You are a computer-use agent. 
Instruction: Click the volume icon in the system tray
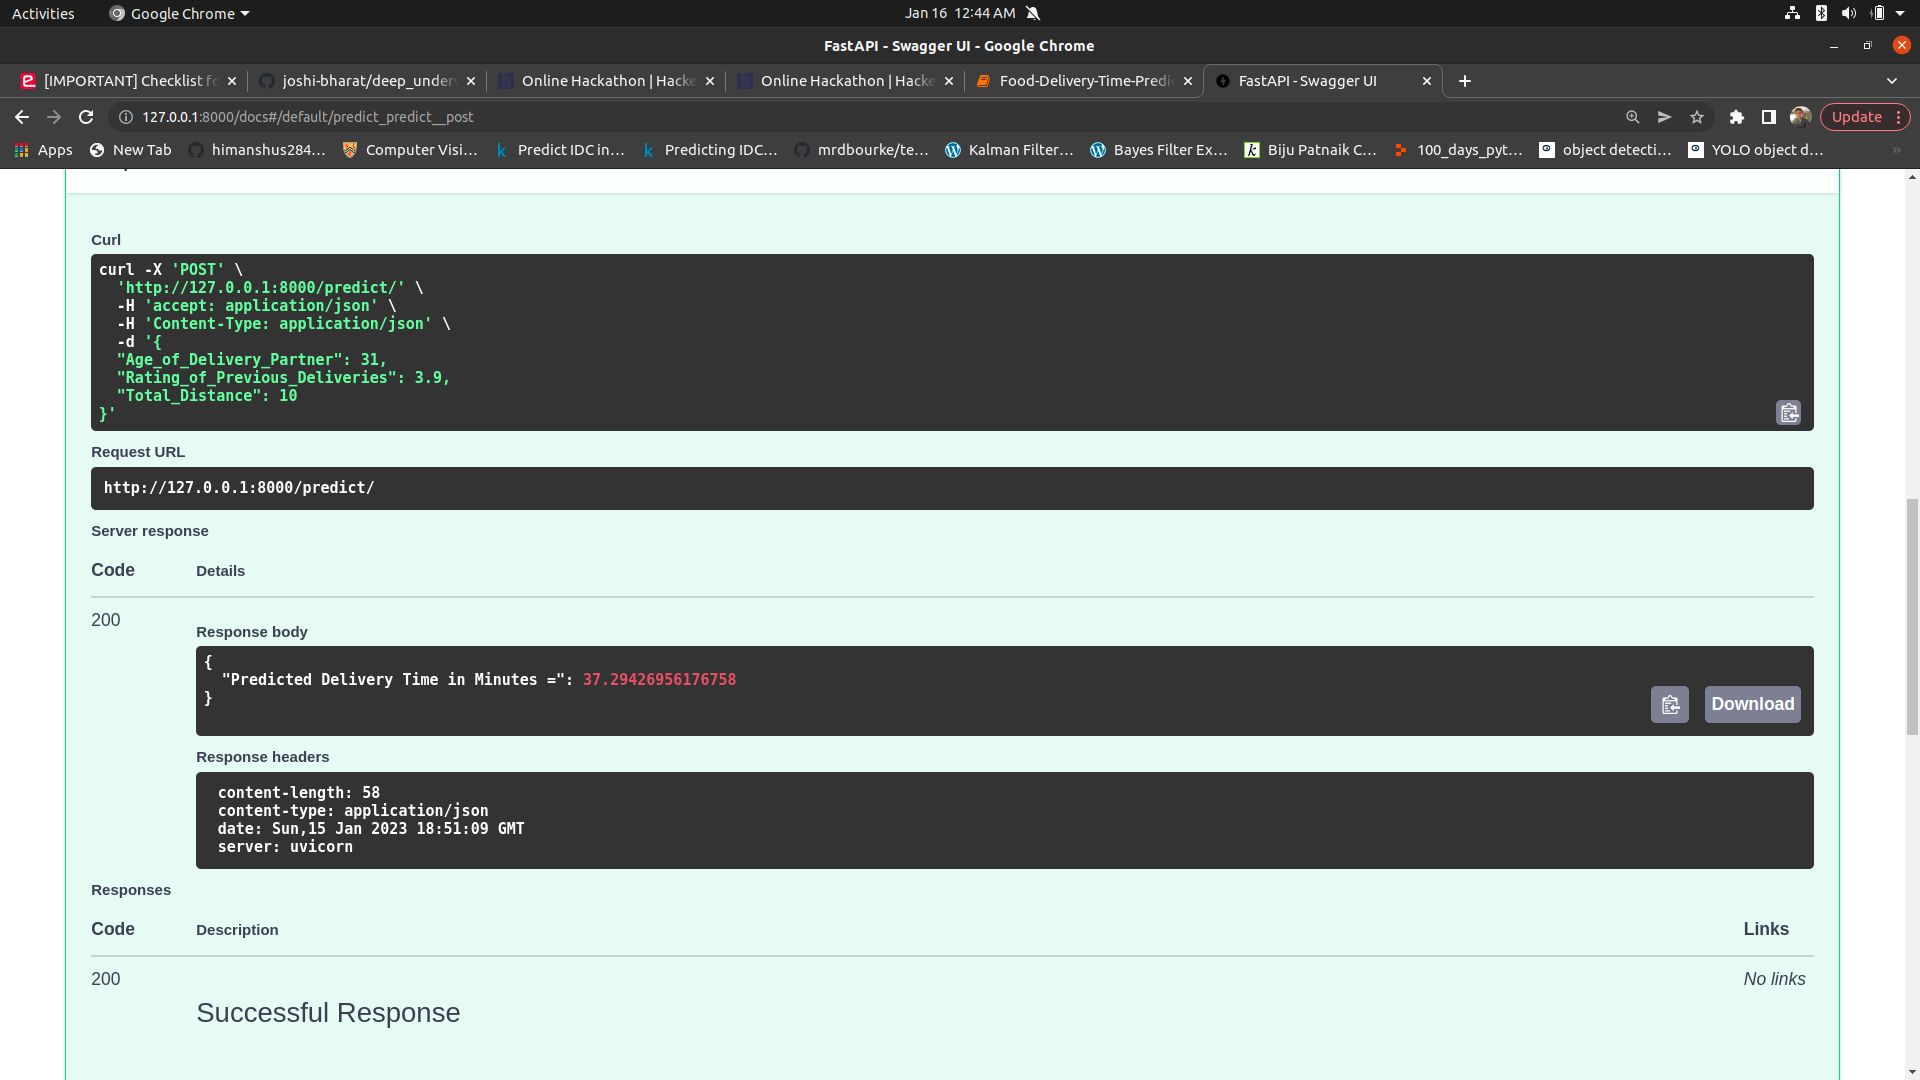(1848, 13)
